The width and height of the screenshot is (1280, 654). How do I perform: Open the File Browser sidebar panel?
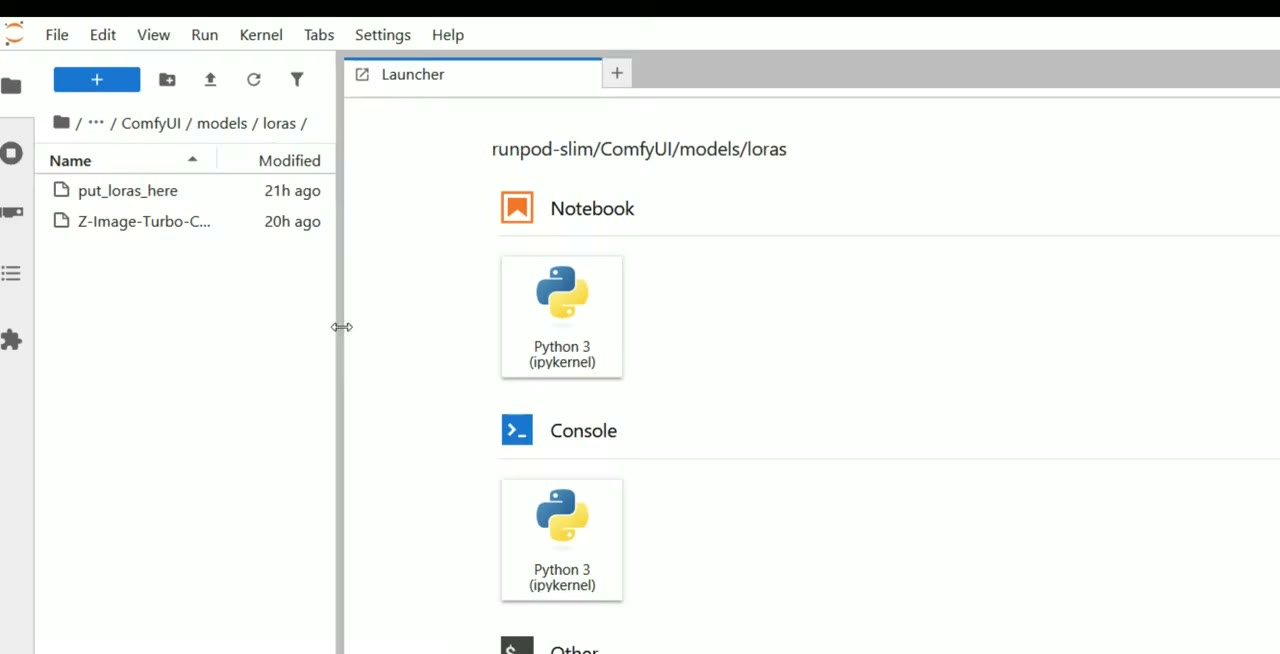pyautogui.click(x=11, y=86)
